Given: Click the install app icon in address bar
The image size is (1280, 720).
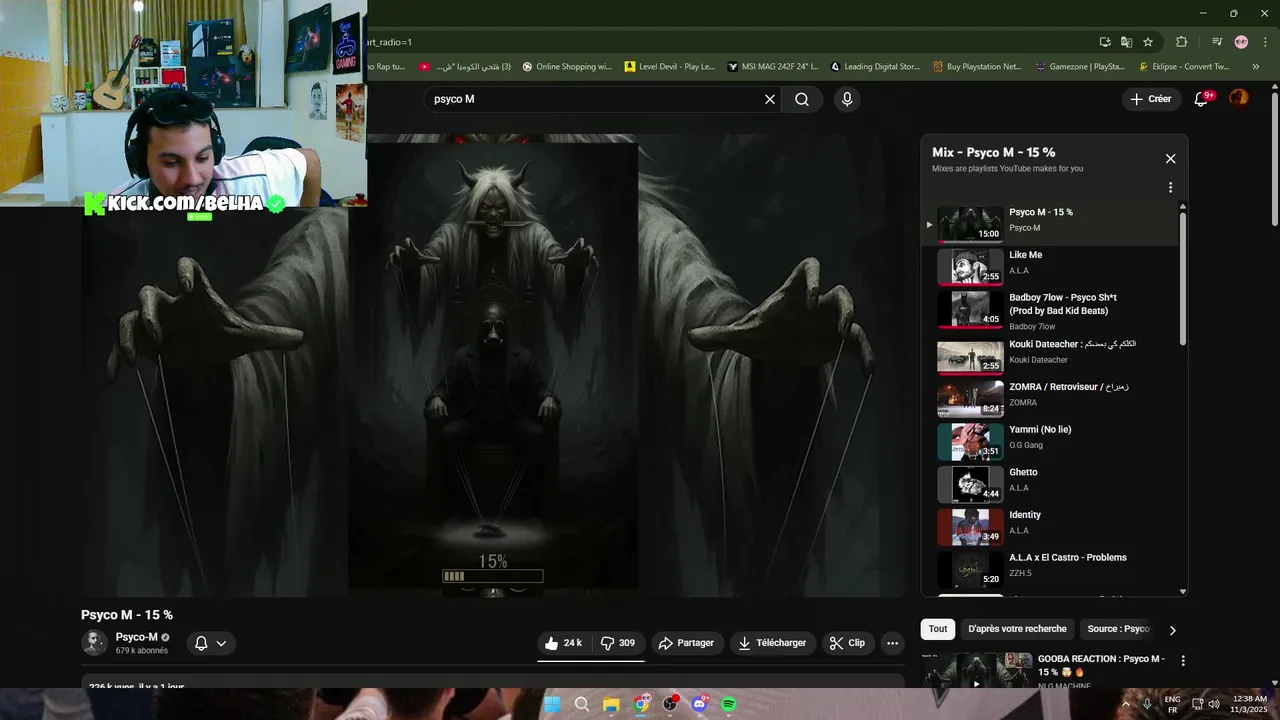Looking at the screenshot, I should click(x=1105, y=42).
